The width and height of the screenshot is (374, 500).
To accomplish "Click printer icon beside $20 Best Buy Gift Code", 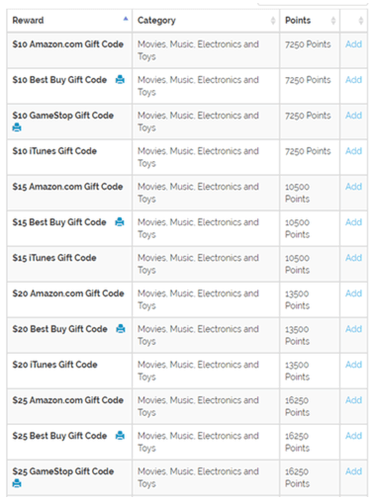I will (121, 329).
